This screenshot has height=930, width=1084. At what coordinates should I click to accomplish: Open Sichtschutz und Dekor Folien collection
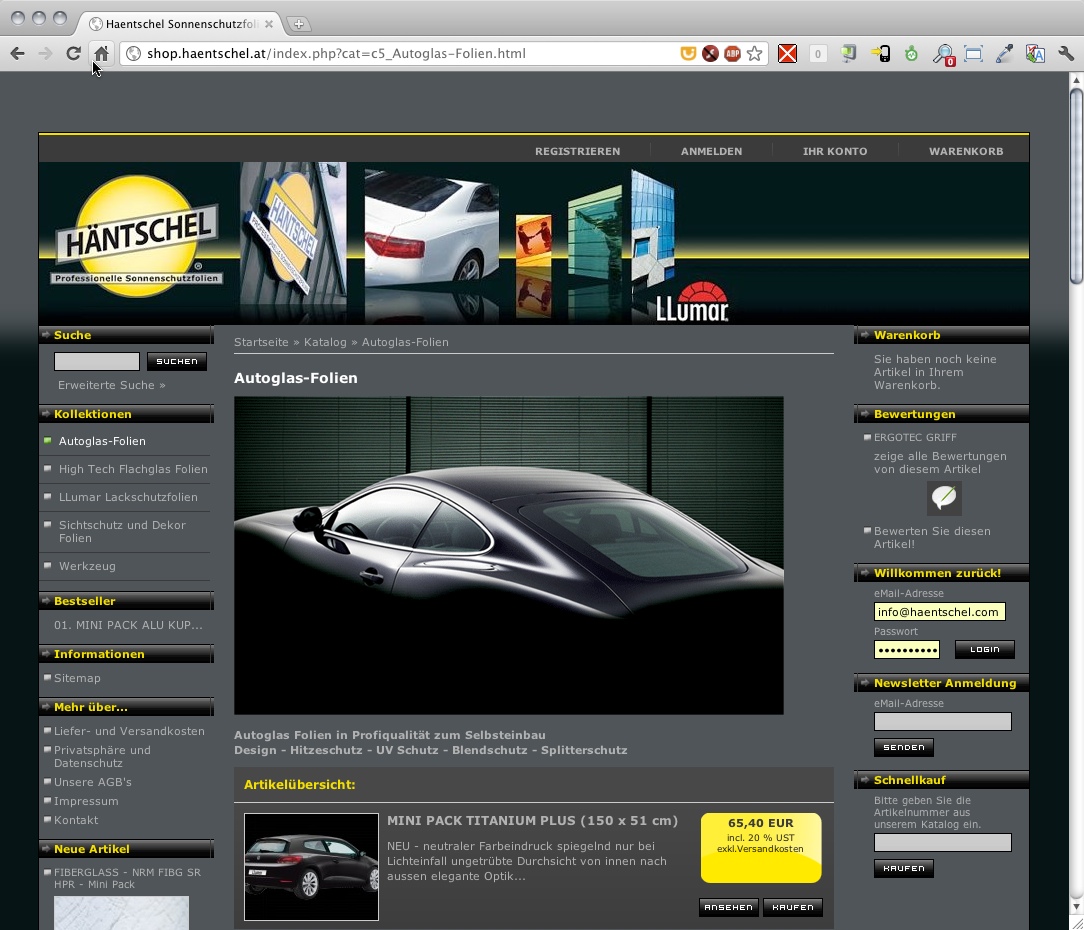point(122,532)
